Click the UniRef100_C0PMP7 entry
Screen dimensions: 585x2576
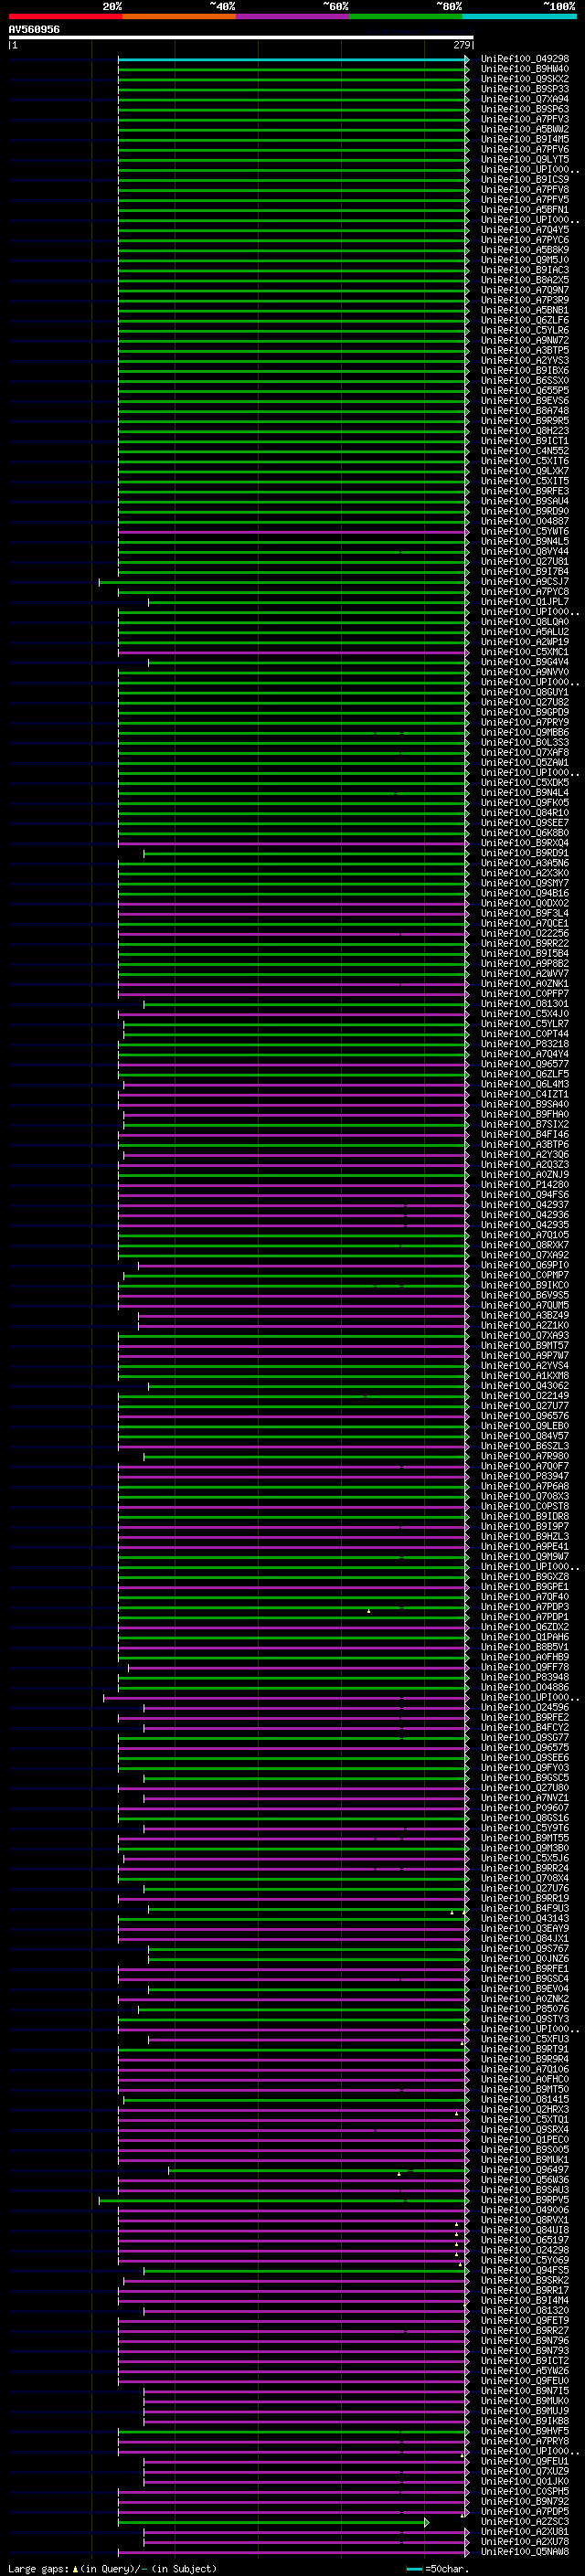click(524, 1276)
